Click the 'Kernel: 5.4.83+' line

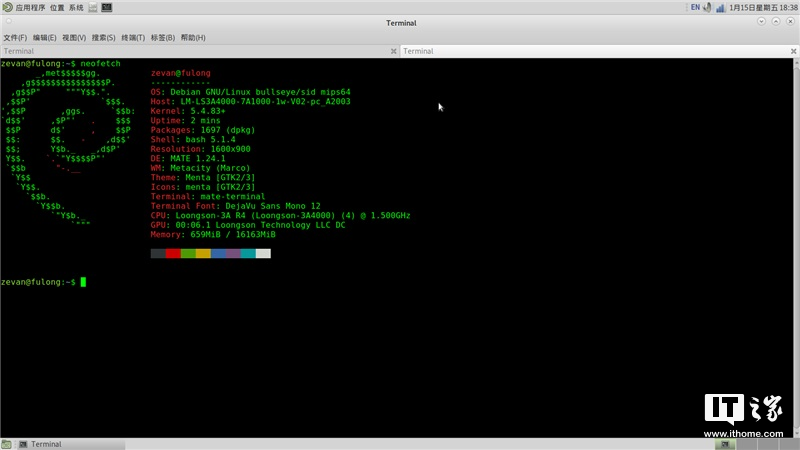pyautogui.click(x=188, y=111)
